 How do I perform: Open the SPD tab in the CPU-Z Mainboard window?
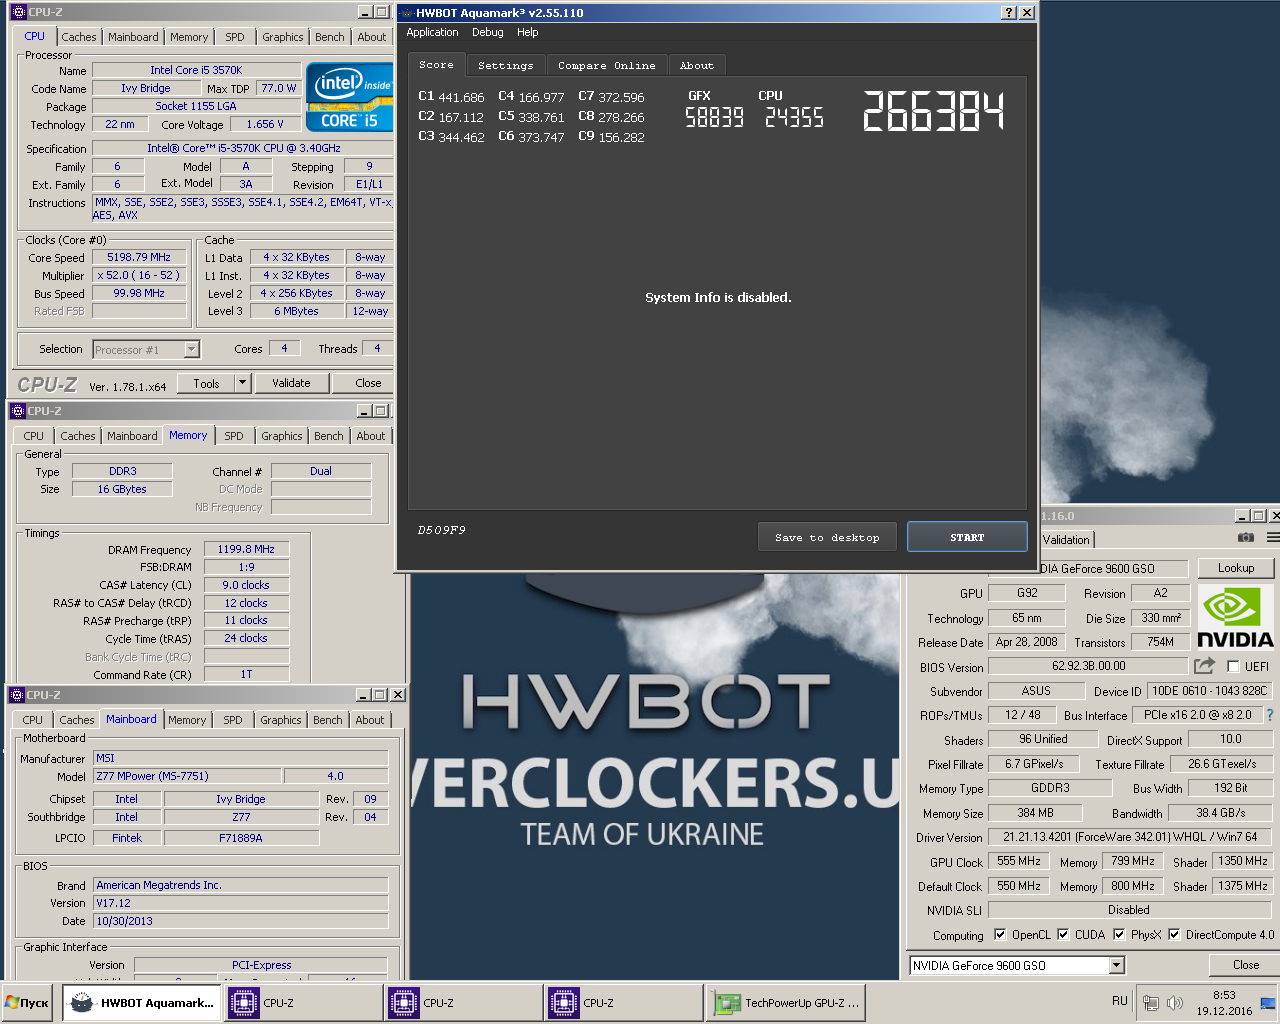point(233,720)
